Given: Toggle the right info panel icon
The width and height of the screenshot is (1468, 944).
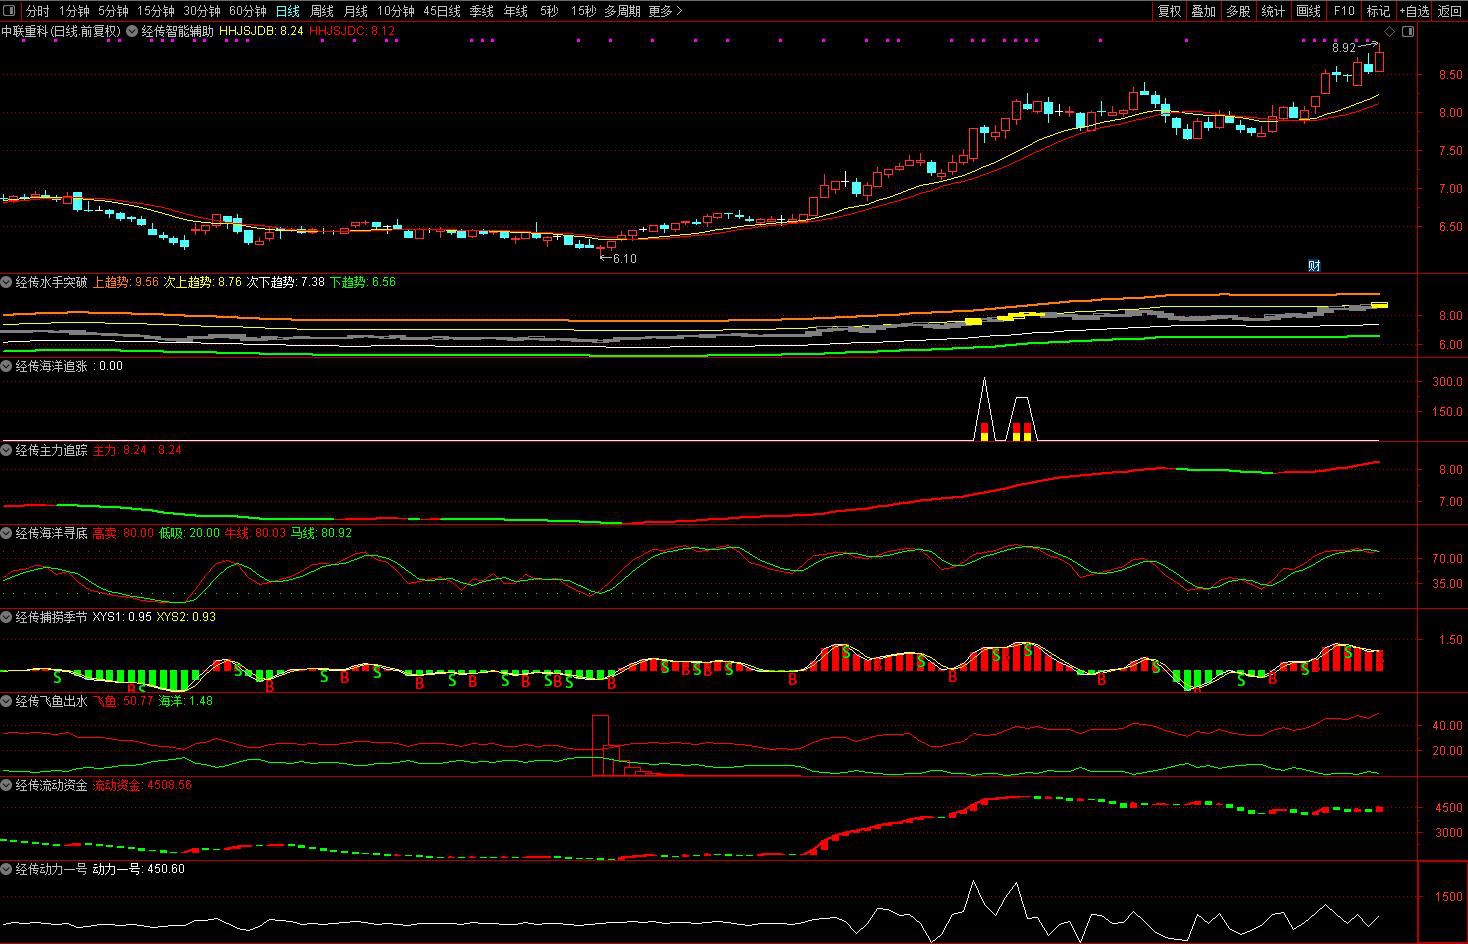Looking at the screenshot, I should (1408, 32).
